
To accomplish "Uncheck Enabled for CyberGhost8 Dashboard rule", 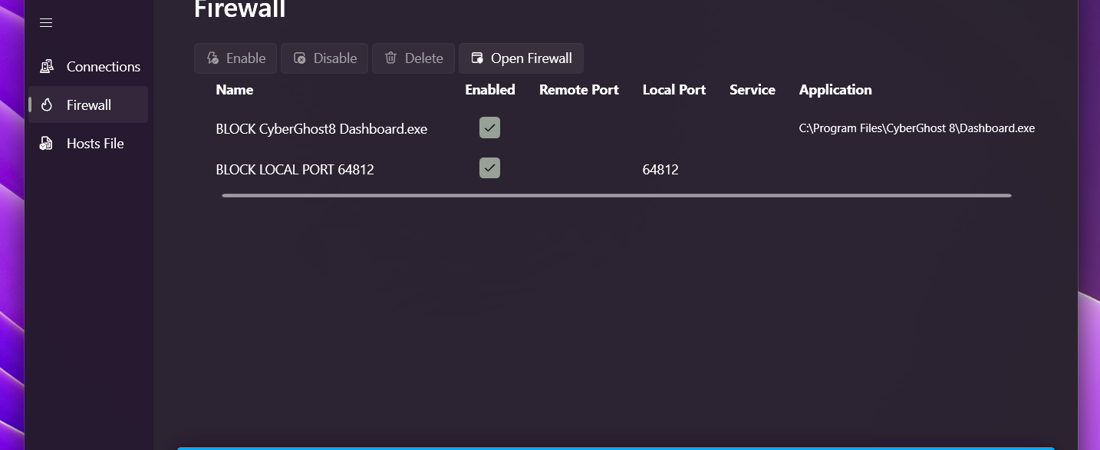I will click(x=489, y=128).
